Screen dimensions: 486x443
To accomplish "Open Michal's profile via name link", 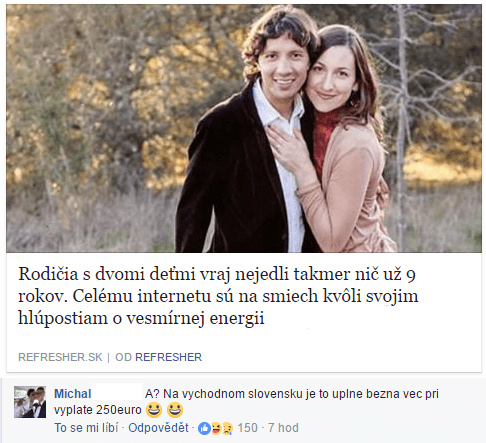I will [73, 394].
